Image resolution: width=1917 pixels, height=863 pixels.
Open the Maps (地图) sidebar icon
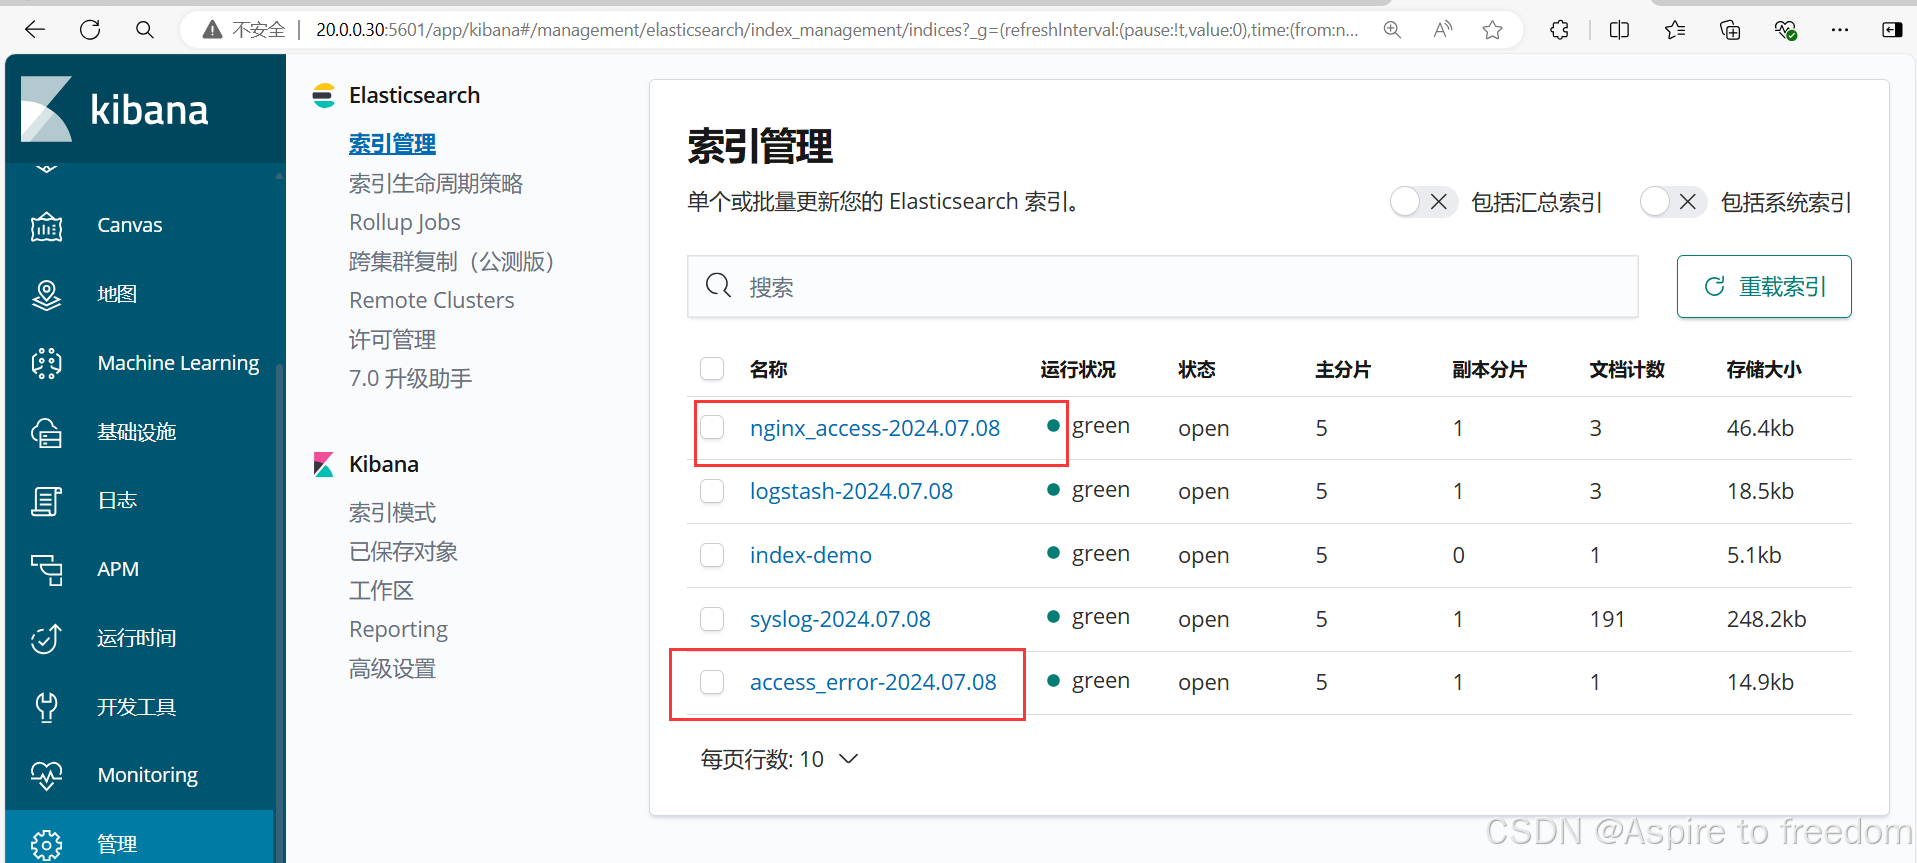click(x=47, y=295)
